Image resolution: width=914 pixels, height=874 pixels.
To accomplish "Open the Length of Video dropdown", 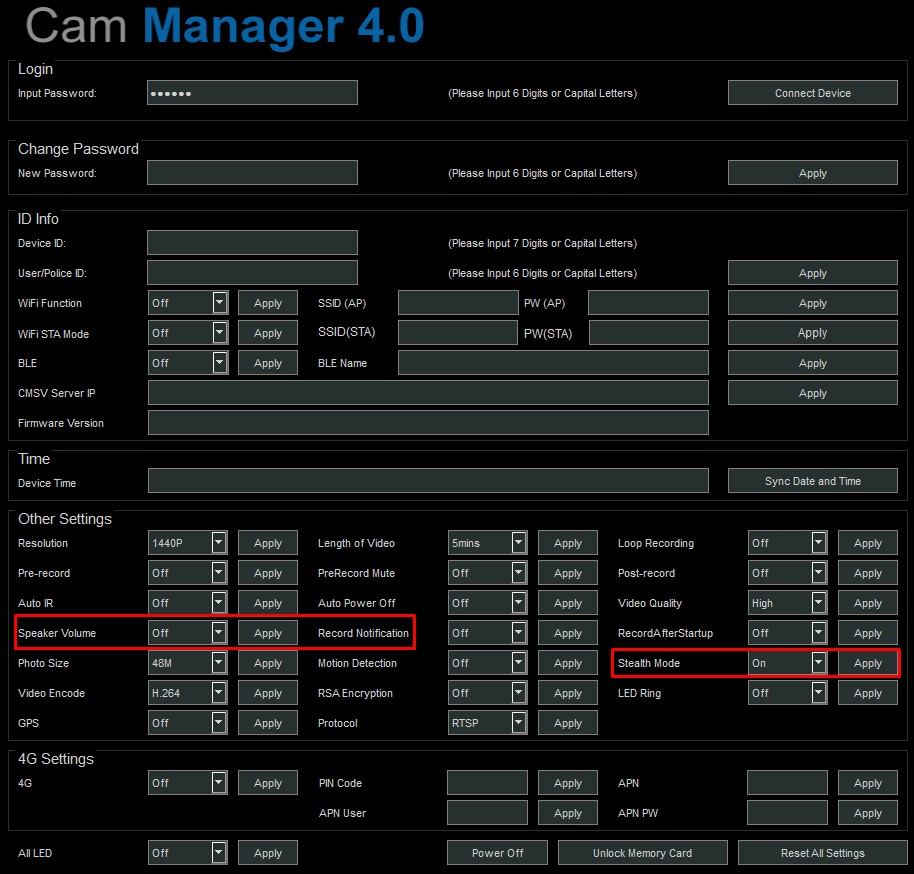I will 487,543.
